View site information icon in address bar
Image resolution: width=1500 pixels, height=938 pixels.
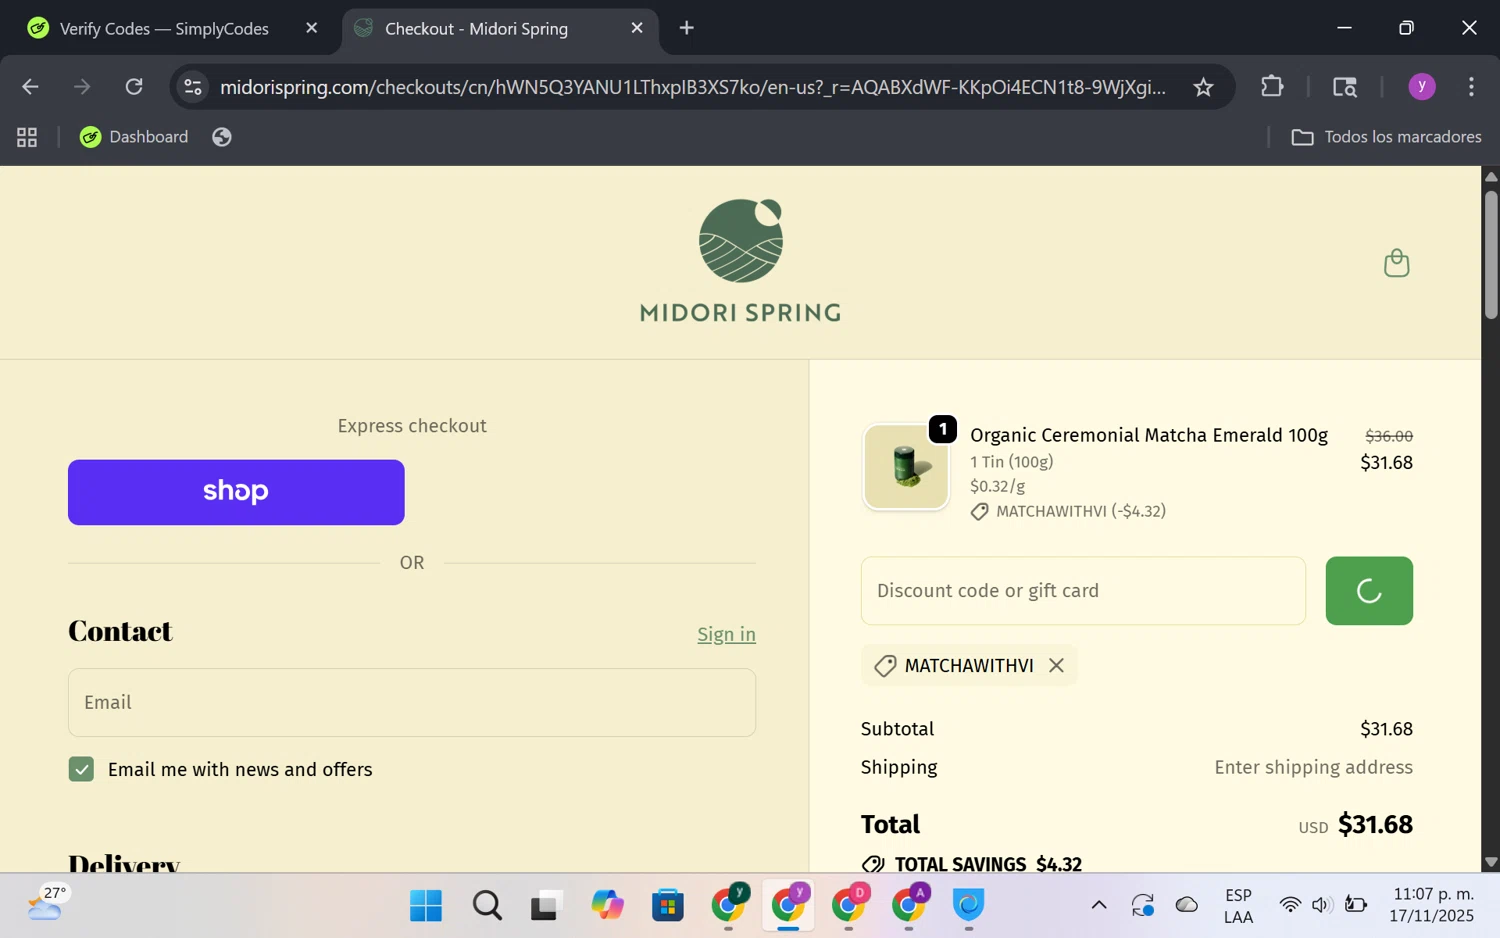[x=193, y=87]
